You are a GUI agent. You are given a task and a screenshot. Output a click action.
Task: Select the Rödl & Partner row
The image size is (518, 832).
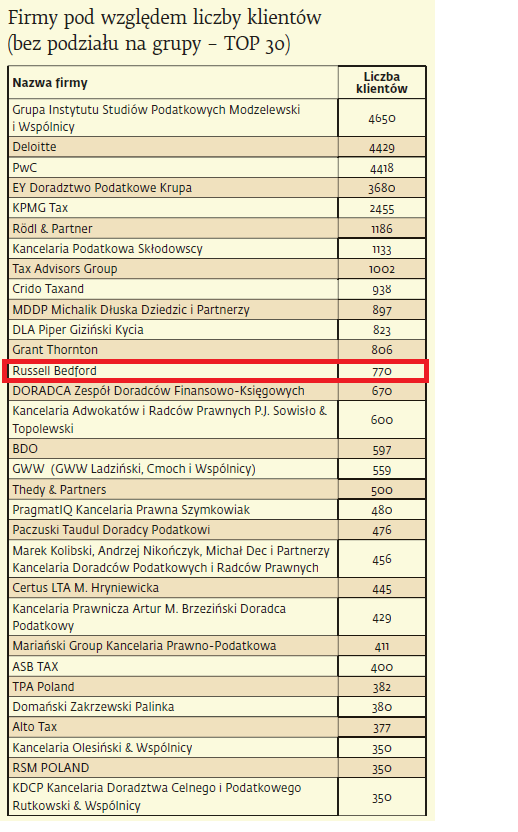(x=217, y=229)
